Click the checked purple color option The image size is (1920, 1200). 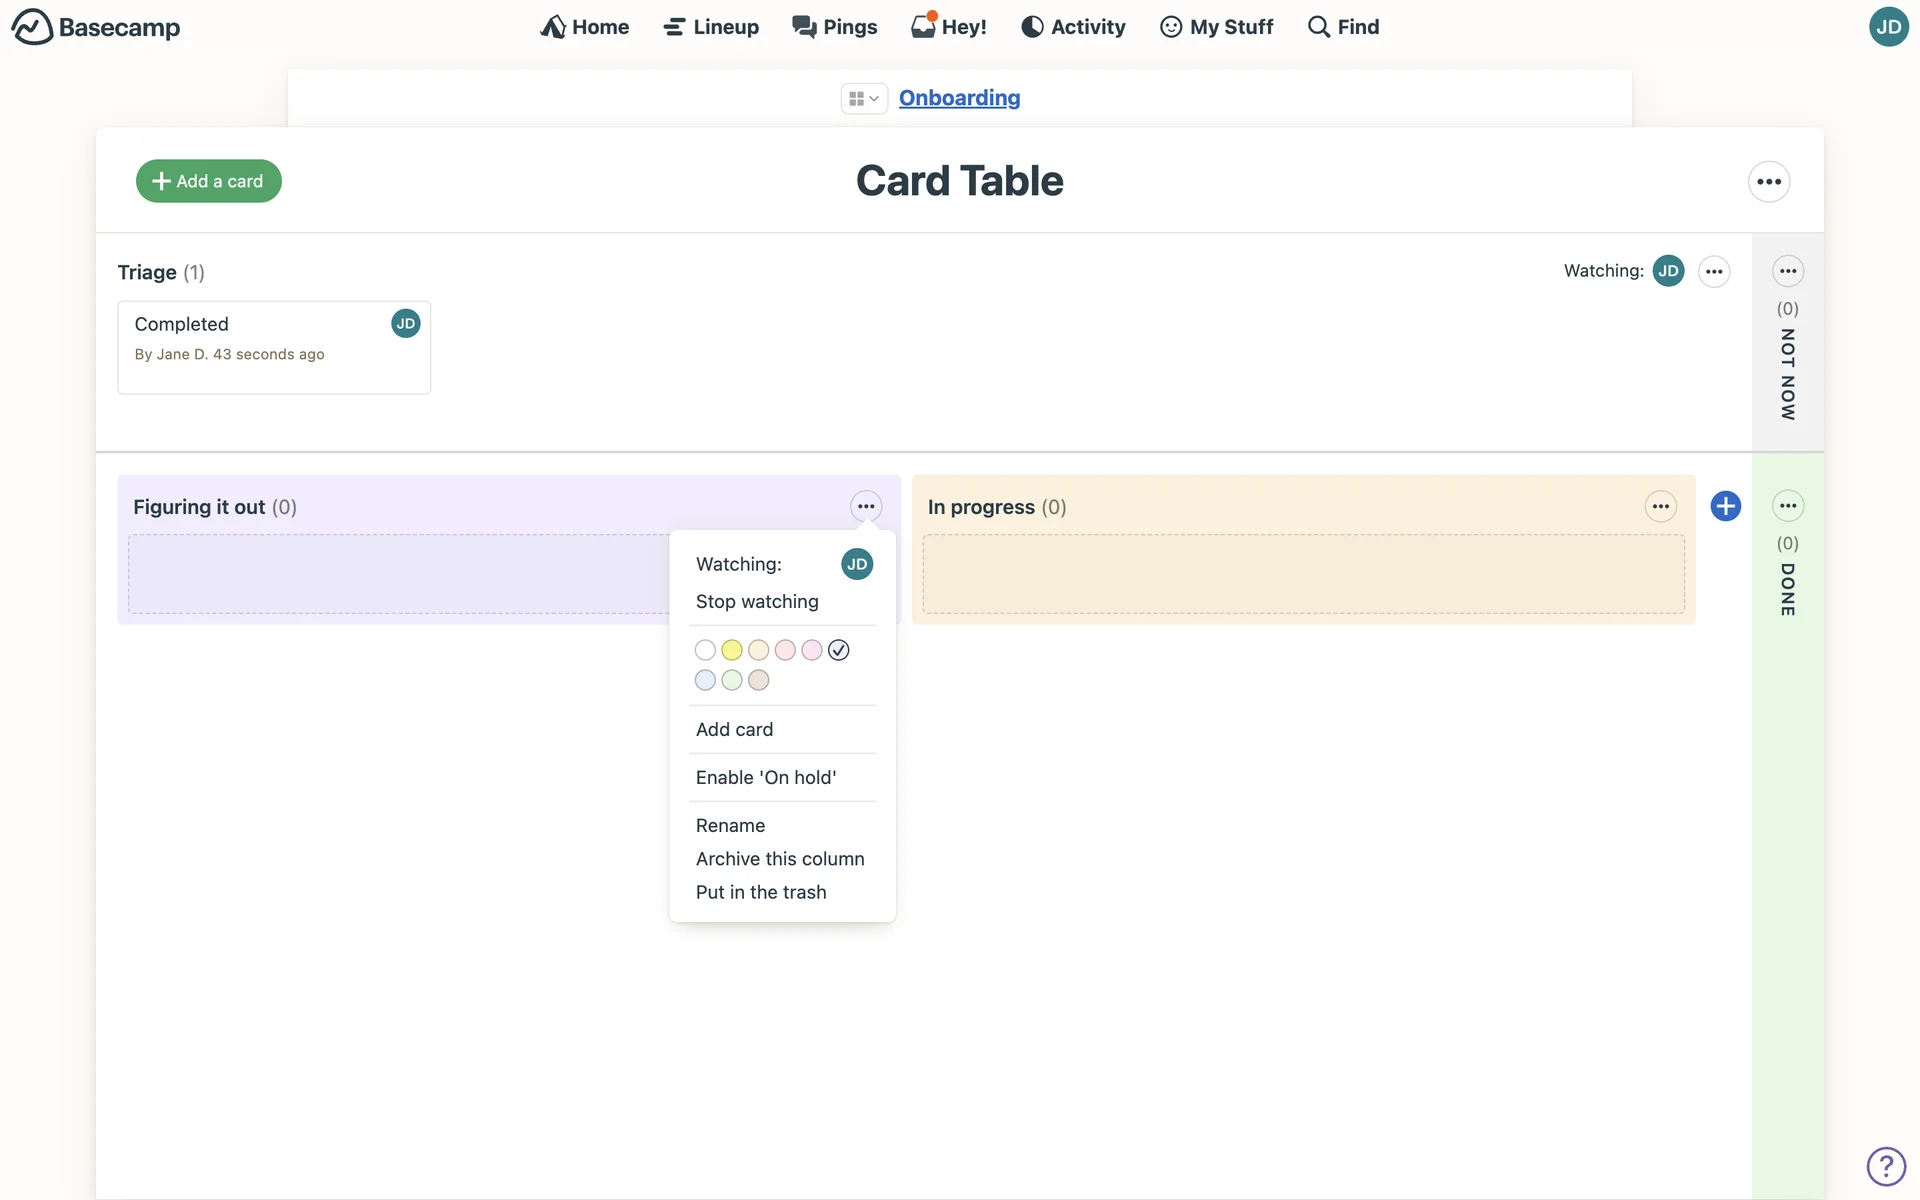point(839,650)
